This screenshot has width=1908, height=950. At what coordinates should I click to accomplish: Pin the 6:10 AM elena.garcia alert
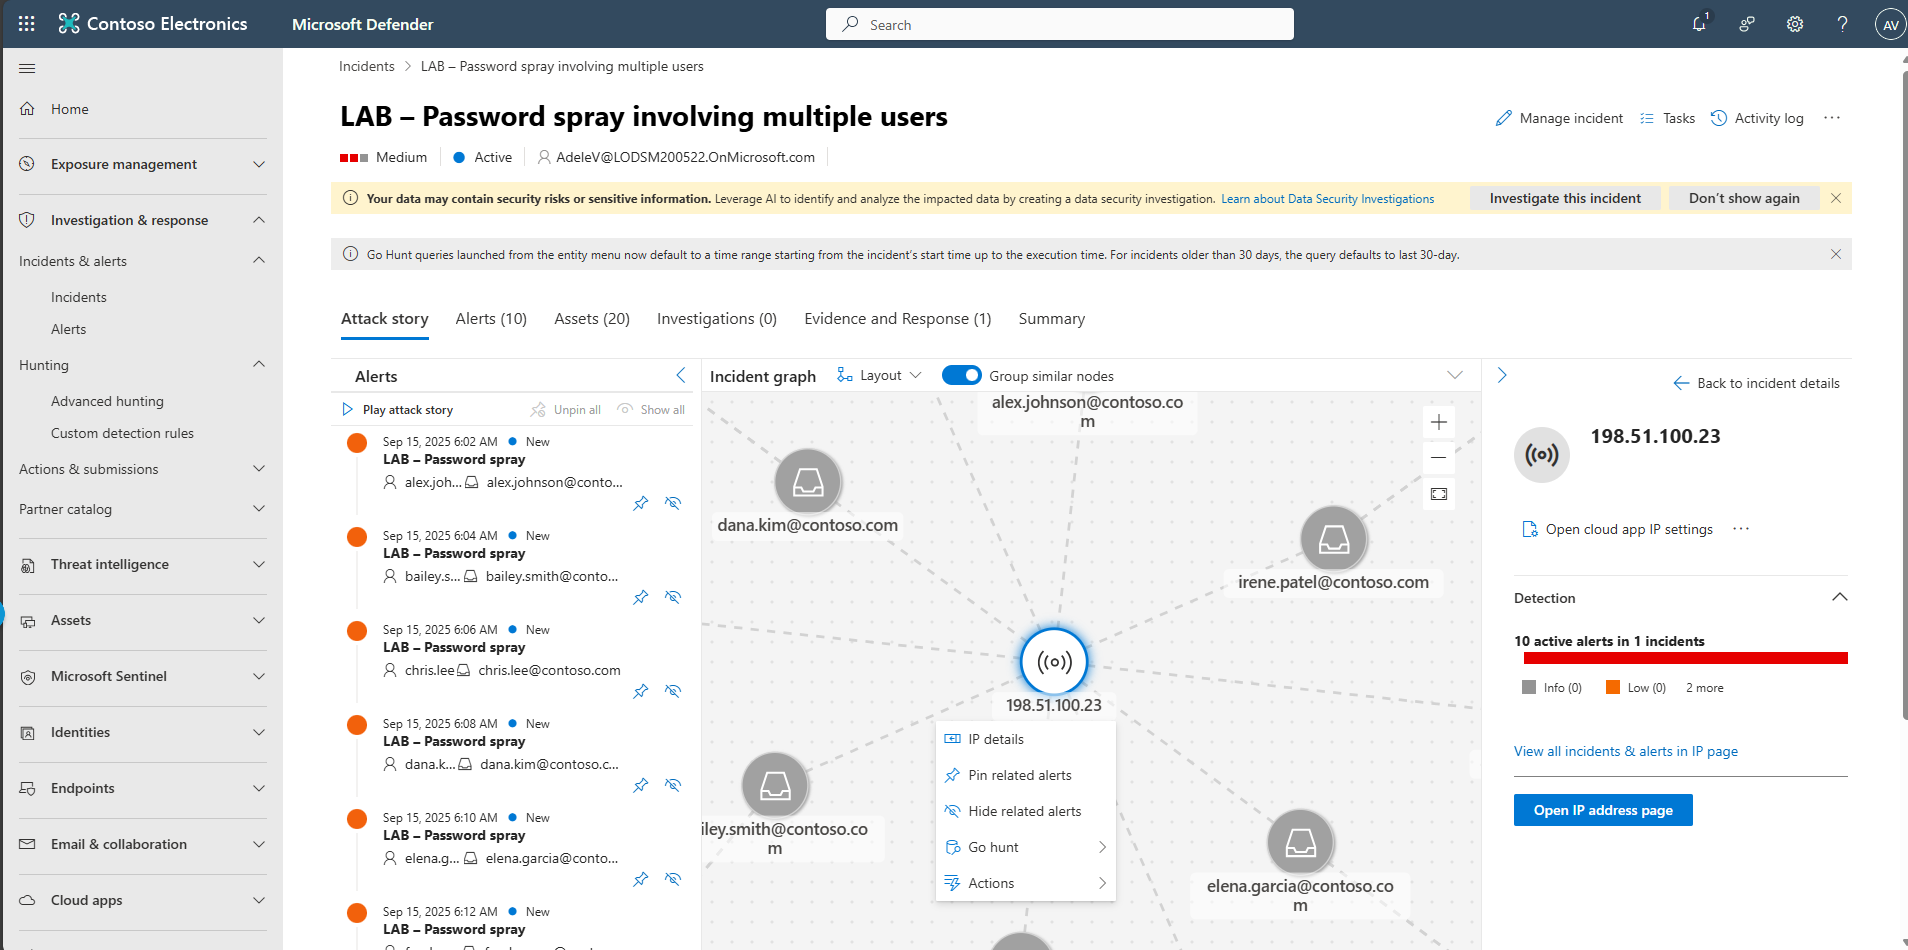click(x=641, y=879)
